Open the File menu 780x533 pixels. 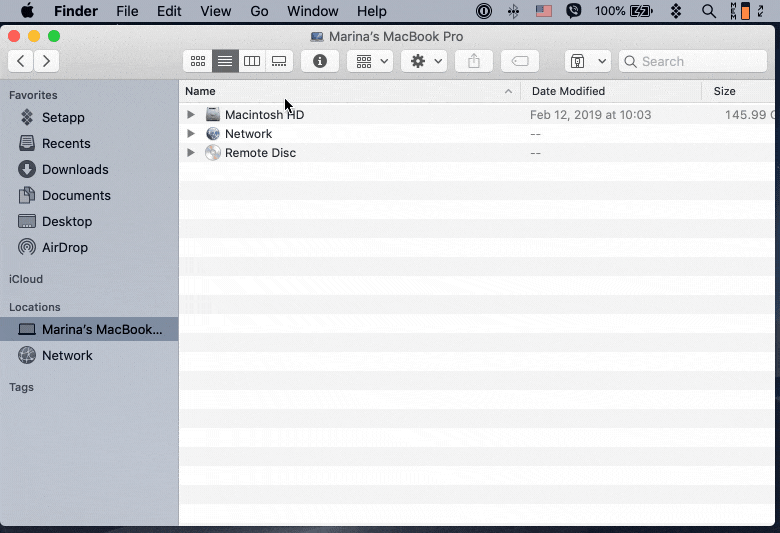click(127, 11)
